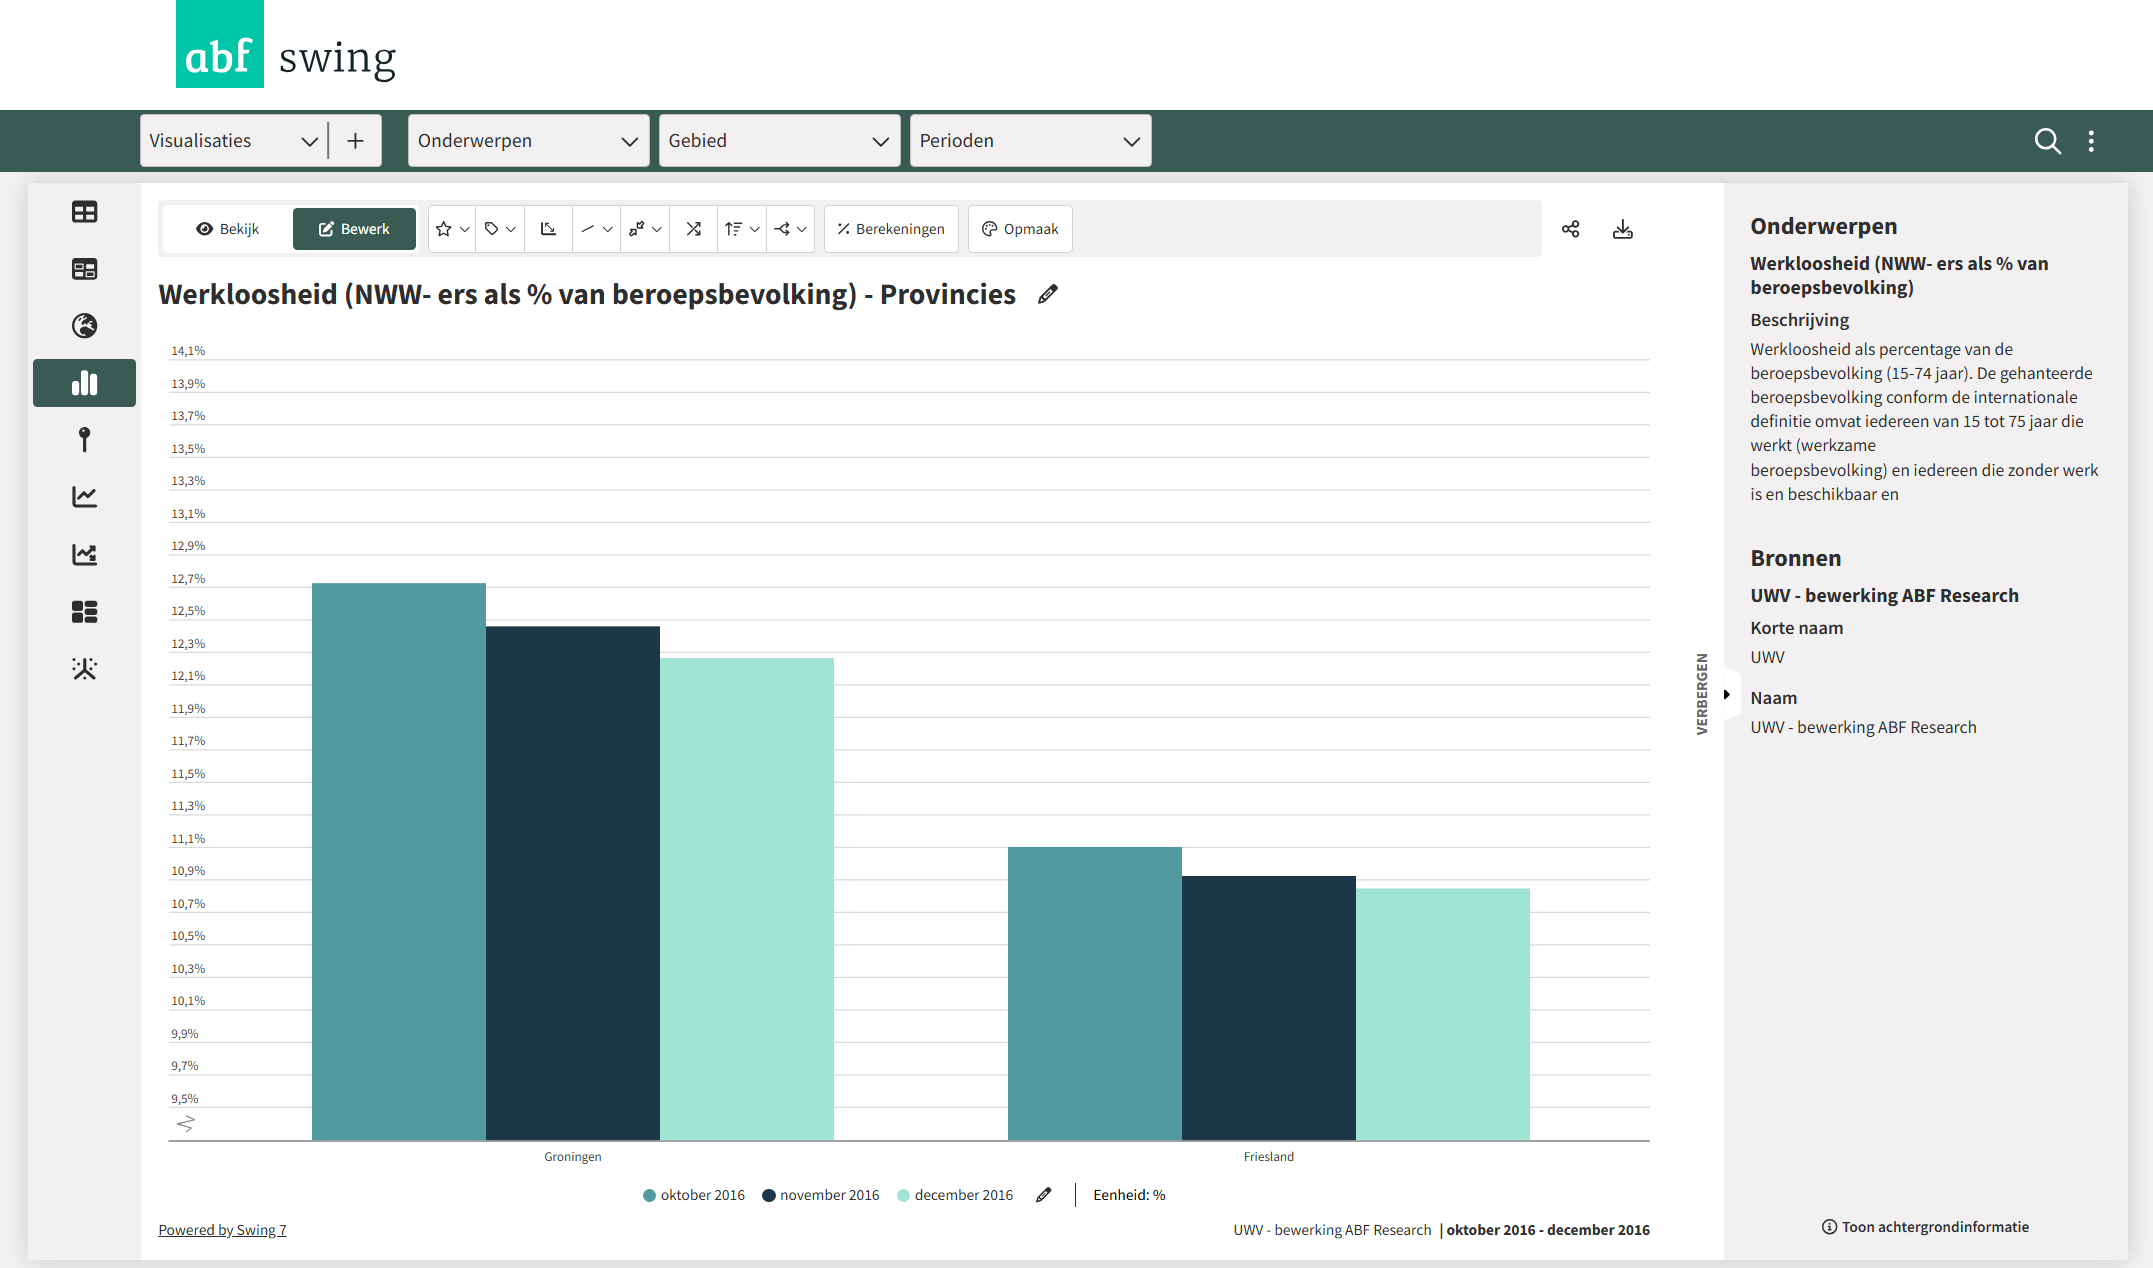2153x1268 pixels.
Task: Expand the Perioden dropdown
Action: (x=1029, y=141)
